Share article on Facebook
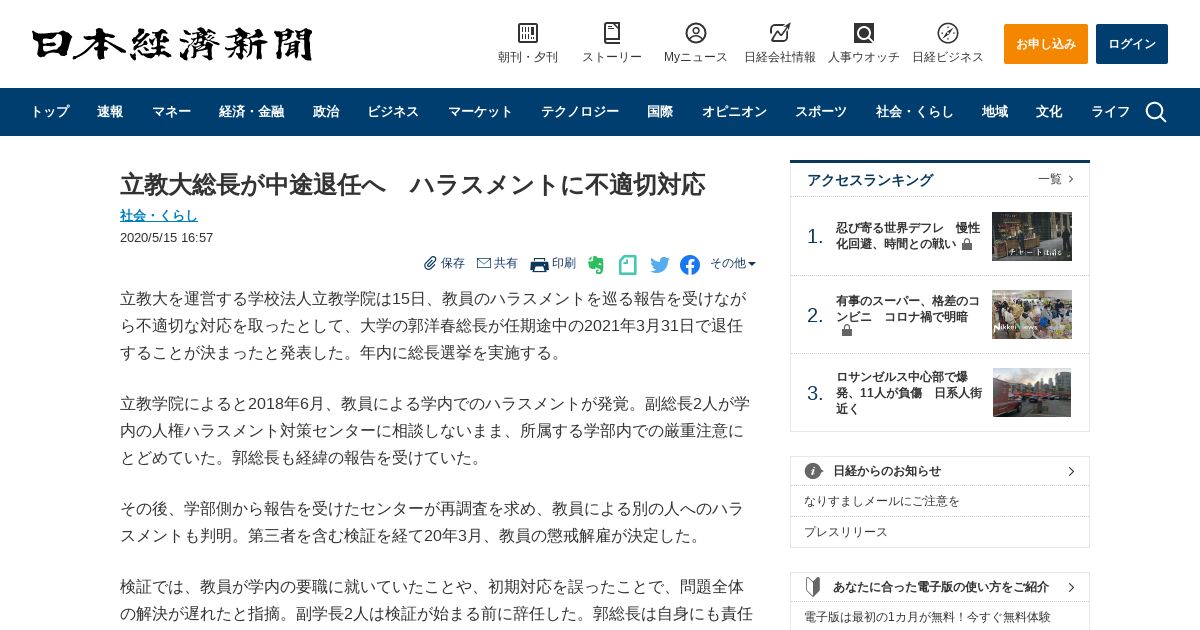Viewport: 1200px width, 630px height. pos(690,265)
